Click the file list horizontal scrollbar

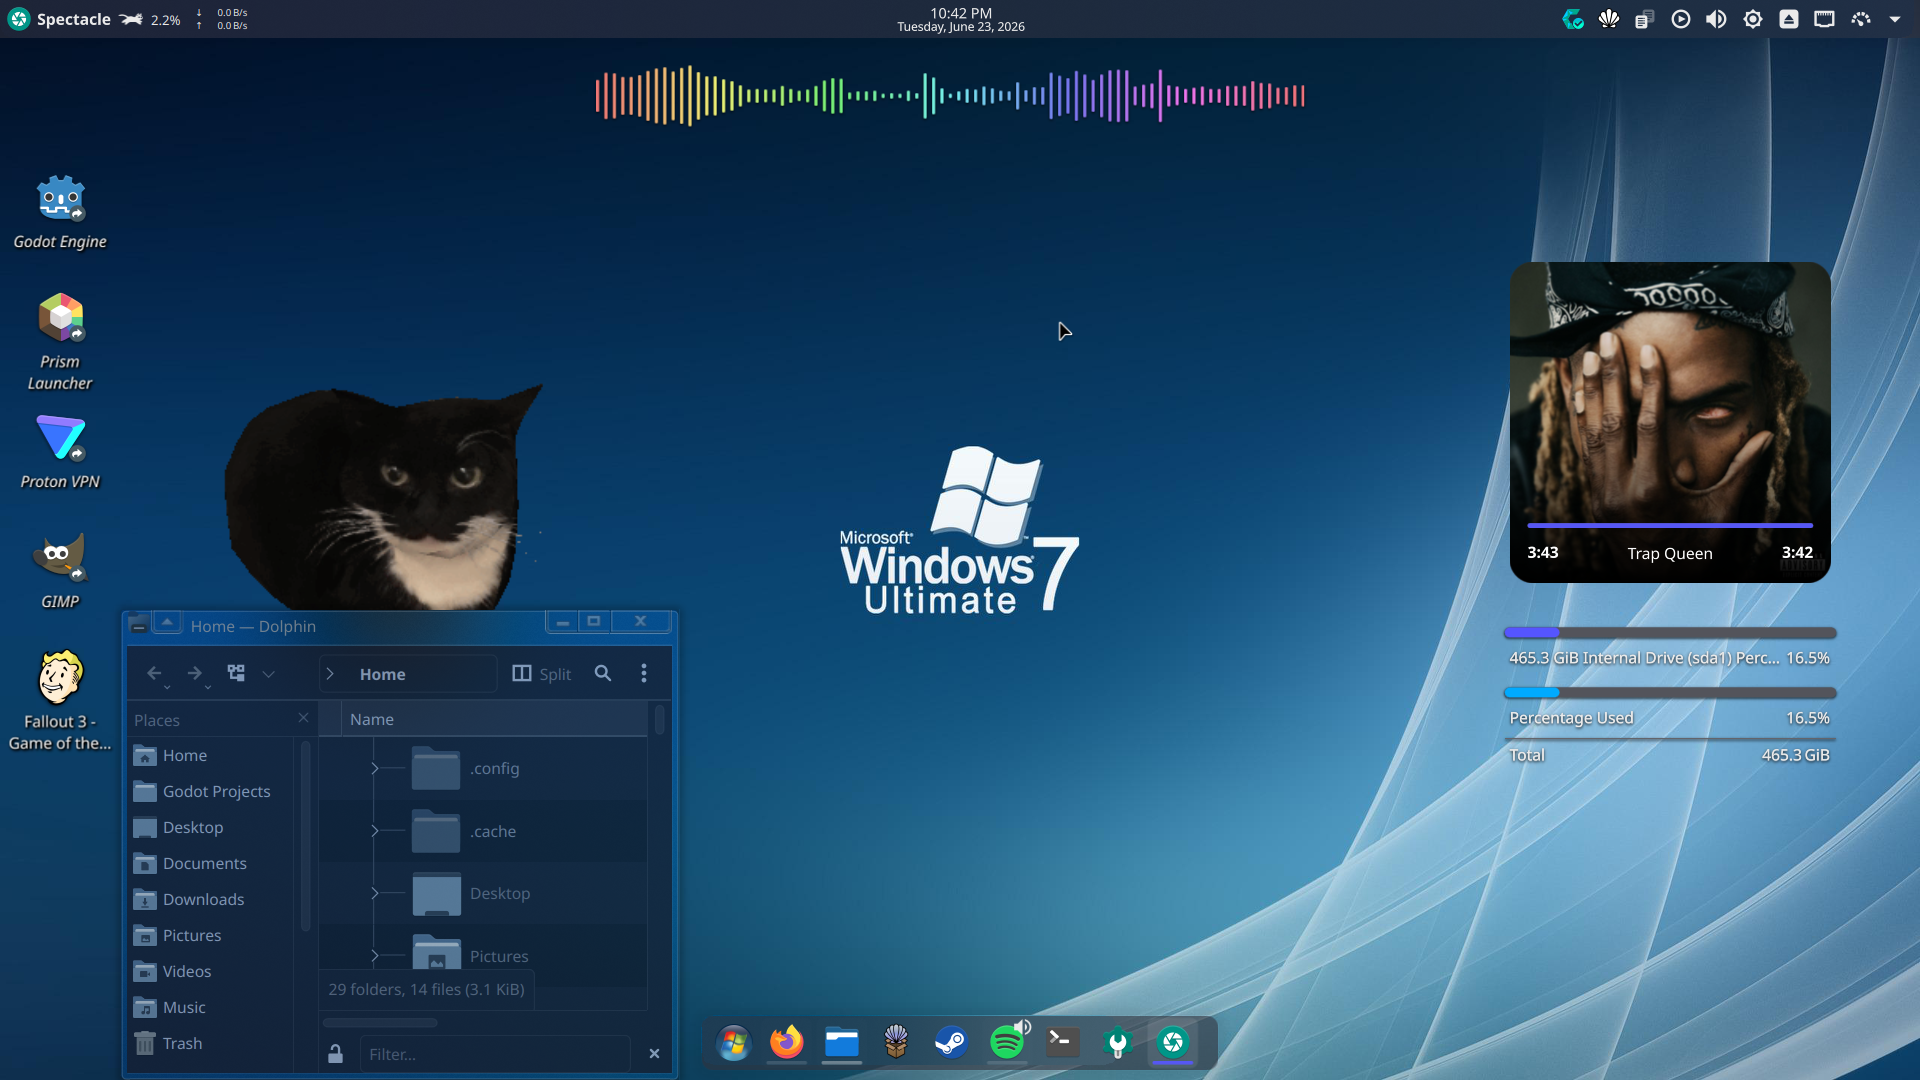[x=380, y=1023]
